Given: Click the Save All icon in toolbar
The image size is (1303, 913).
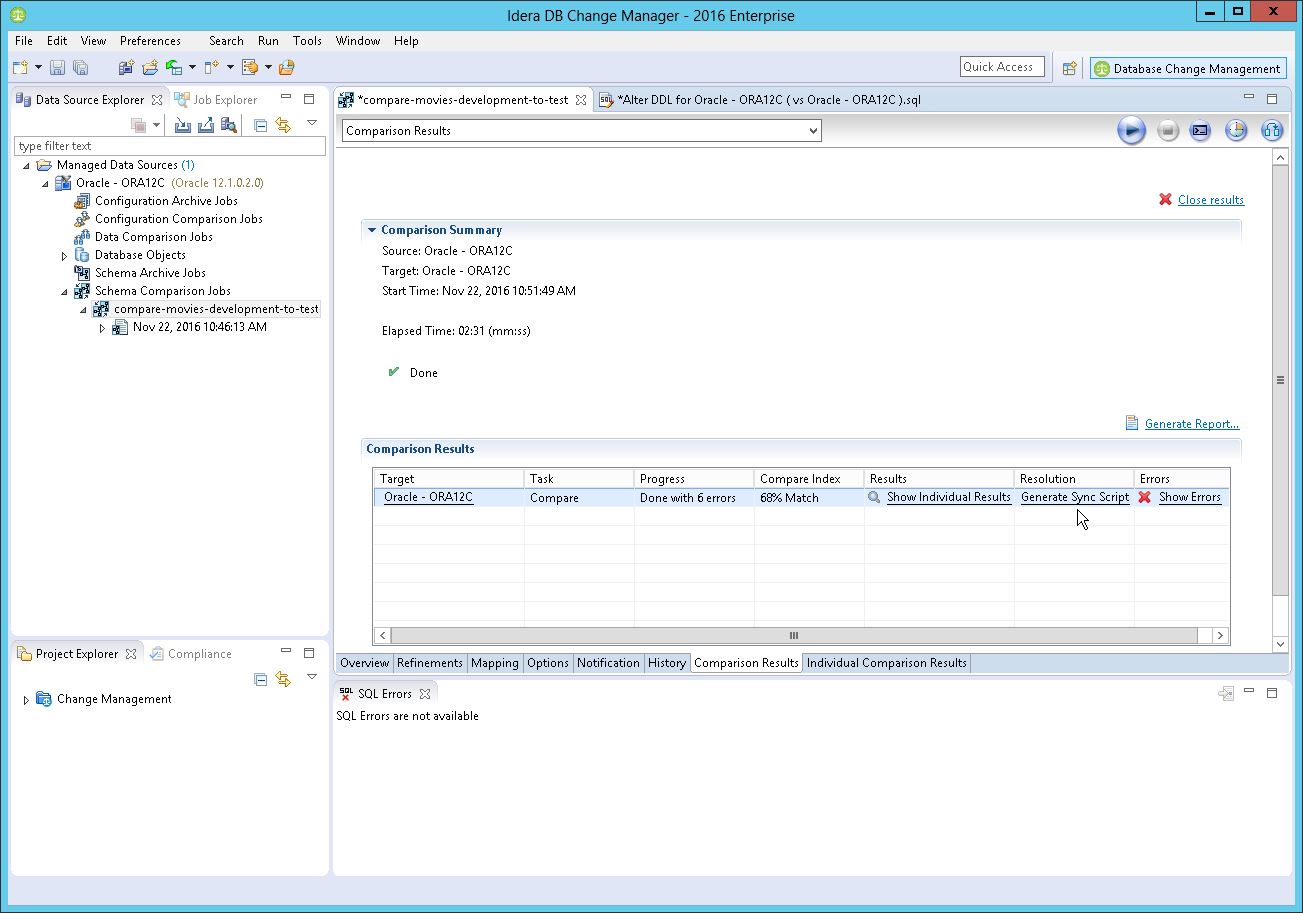Looking at the screenshot, I should (80, 68).
